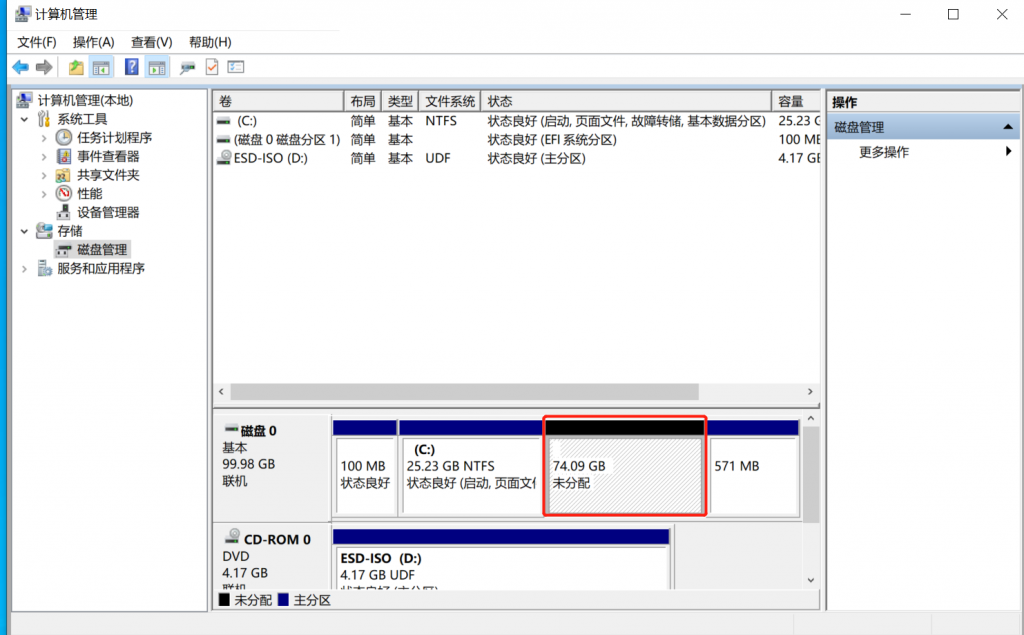Sort volumes by the 容量 column header

pos(792,100)
